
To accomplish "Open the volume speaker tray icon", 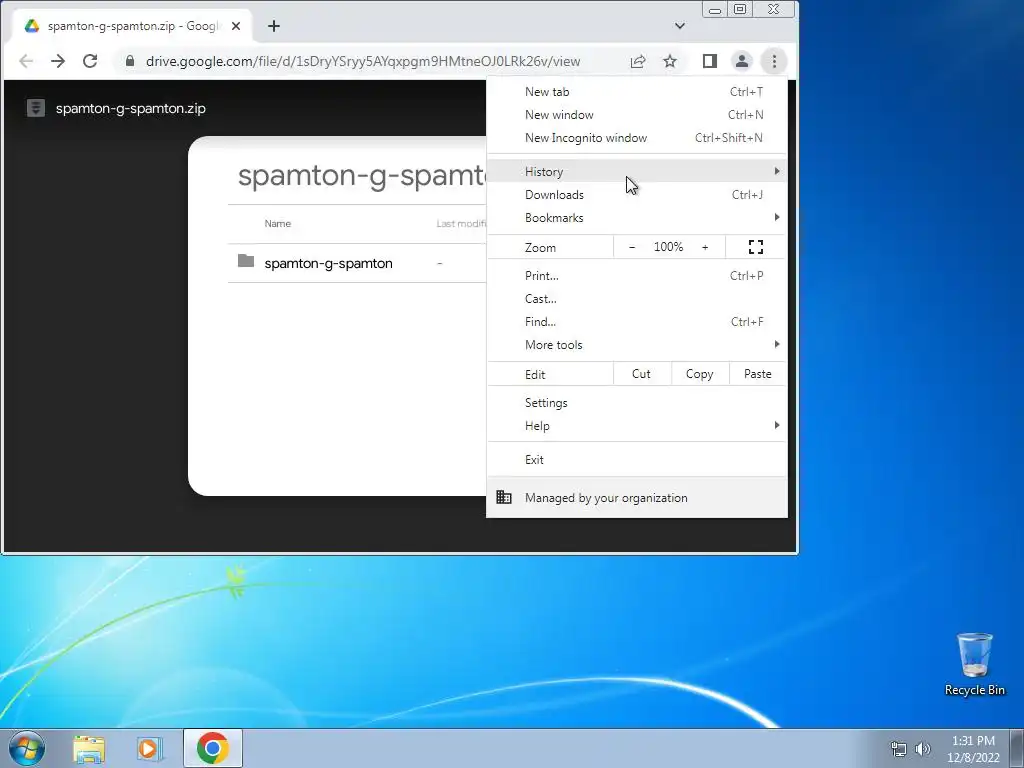I will click(x=923, y=749).
